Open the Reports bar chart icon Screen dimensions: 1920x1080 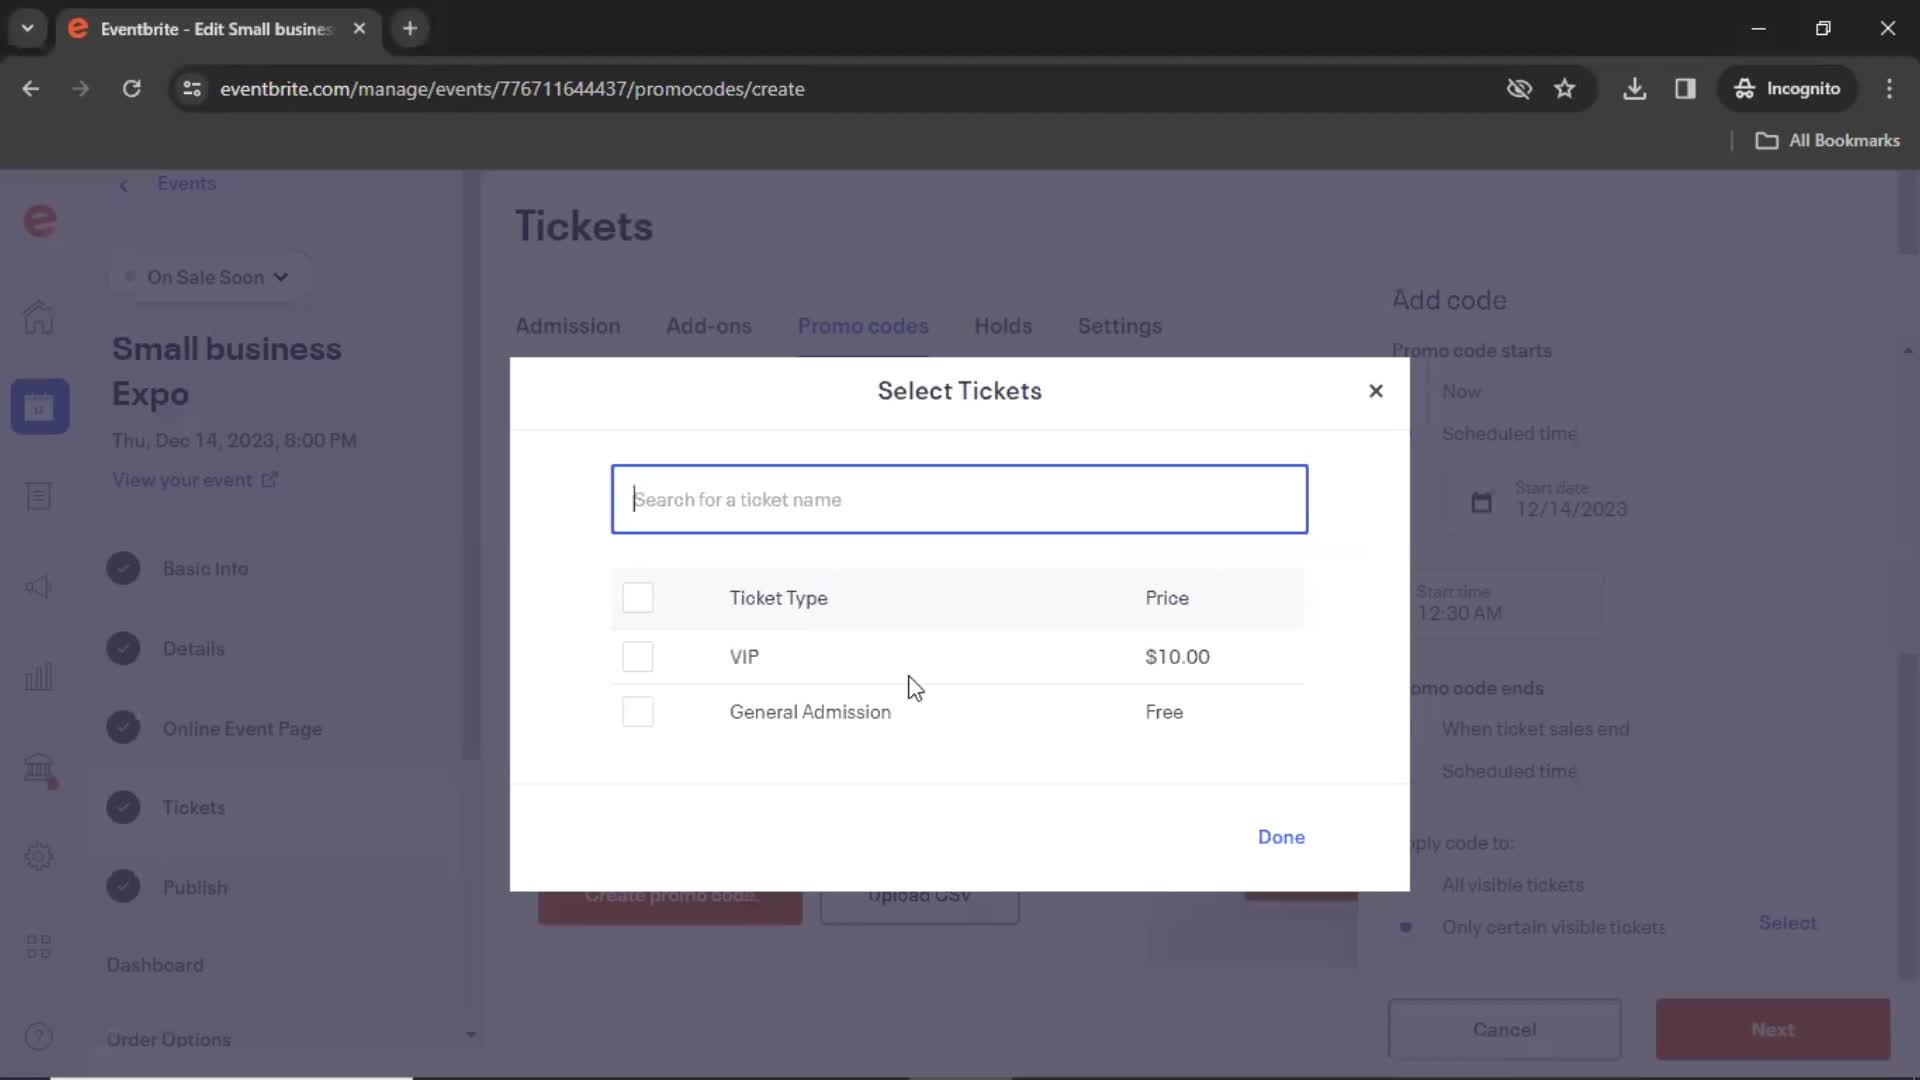tap(39, 677)
